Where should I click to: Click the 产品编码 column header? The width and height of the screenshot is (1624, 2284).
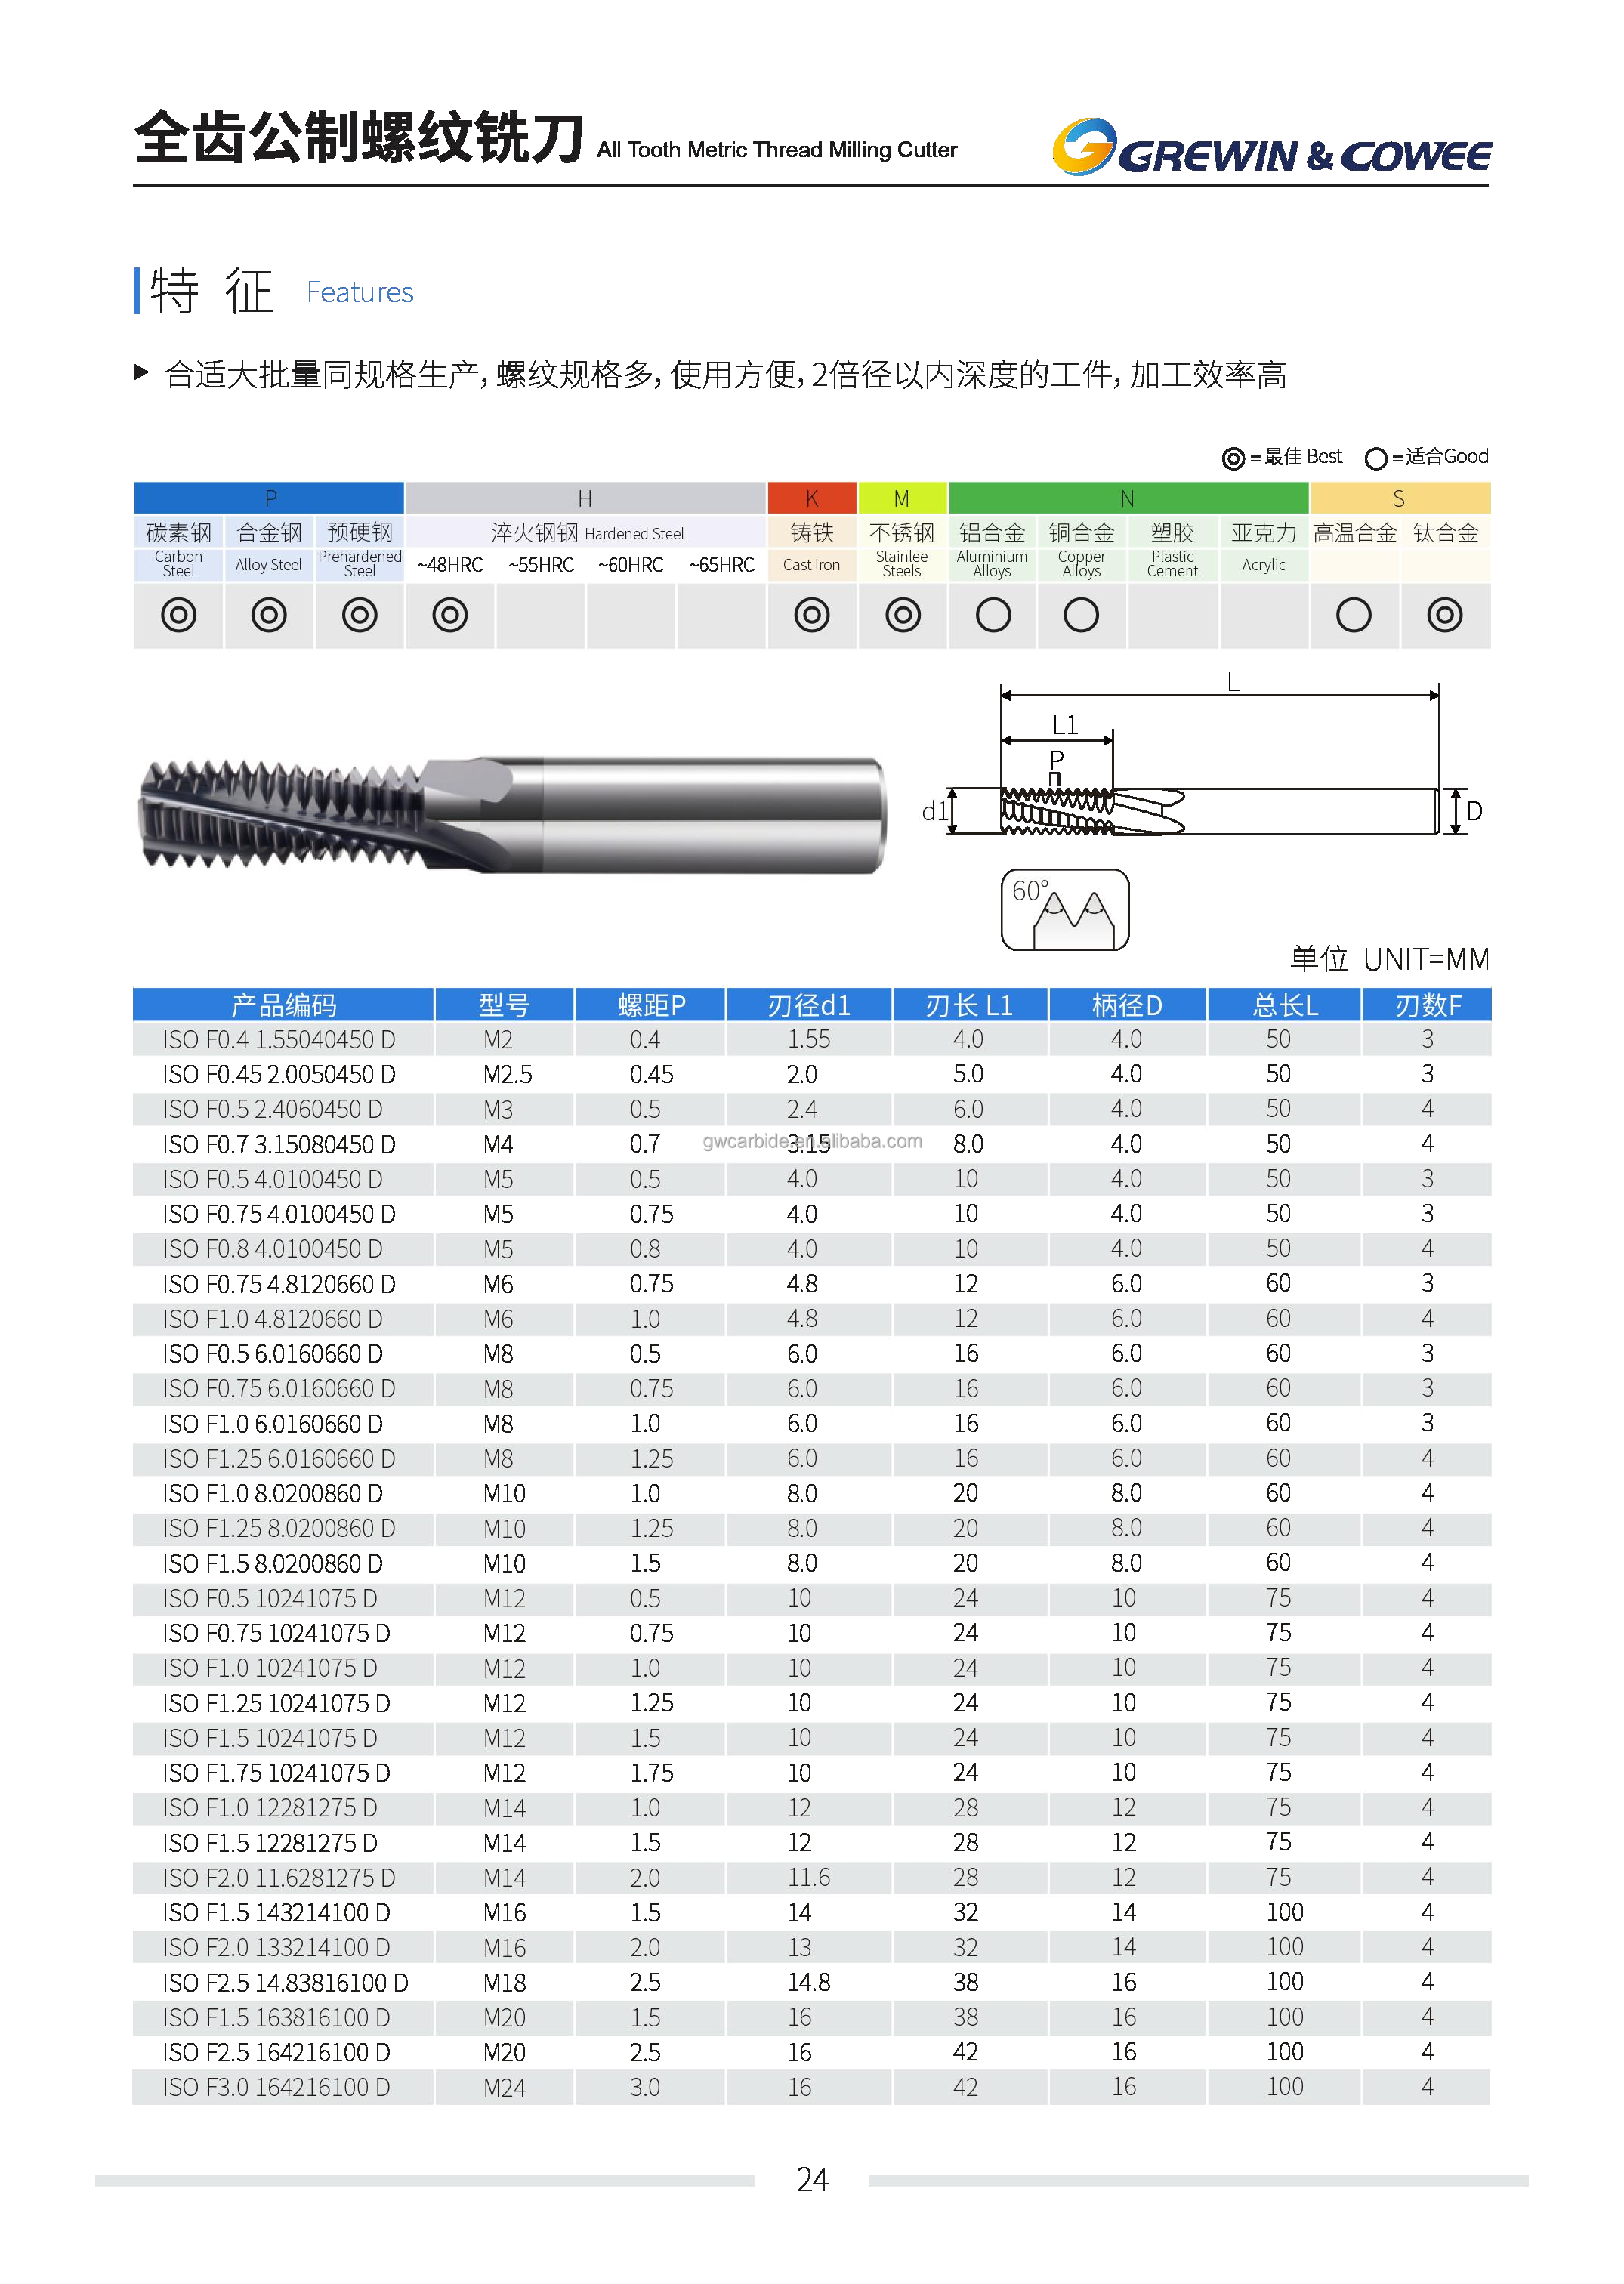(x=284, y=1005)
